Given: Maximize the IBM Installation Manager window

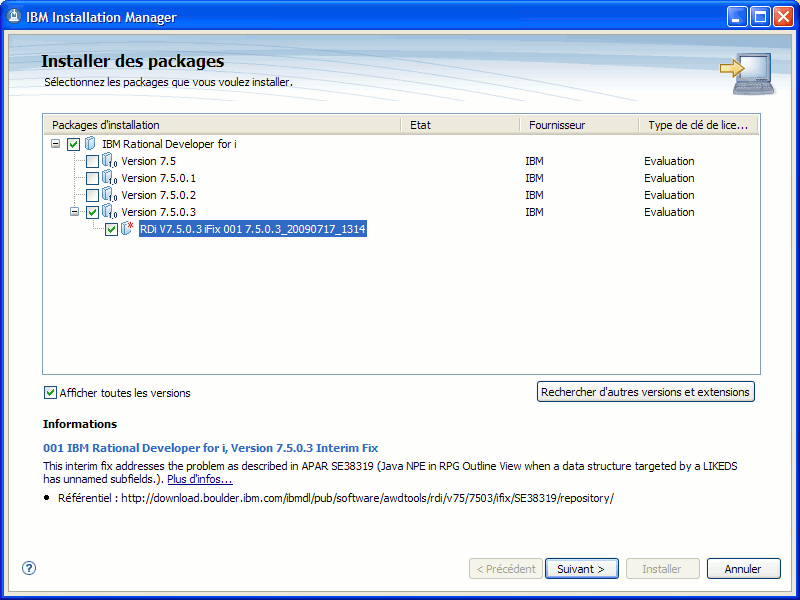Looking at the screenshot, I should 760,17.
